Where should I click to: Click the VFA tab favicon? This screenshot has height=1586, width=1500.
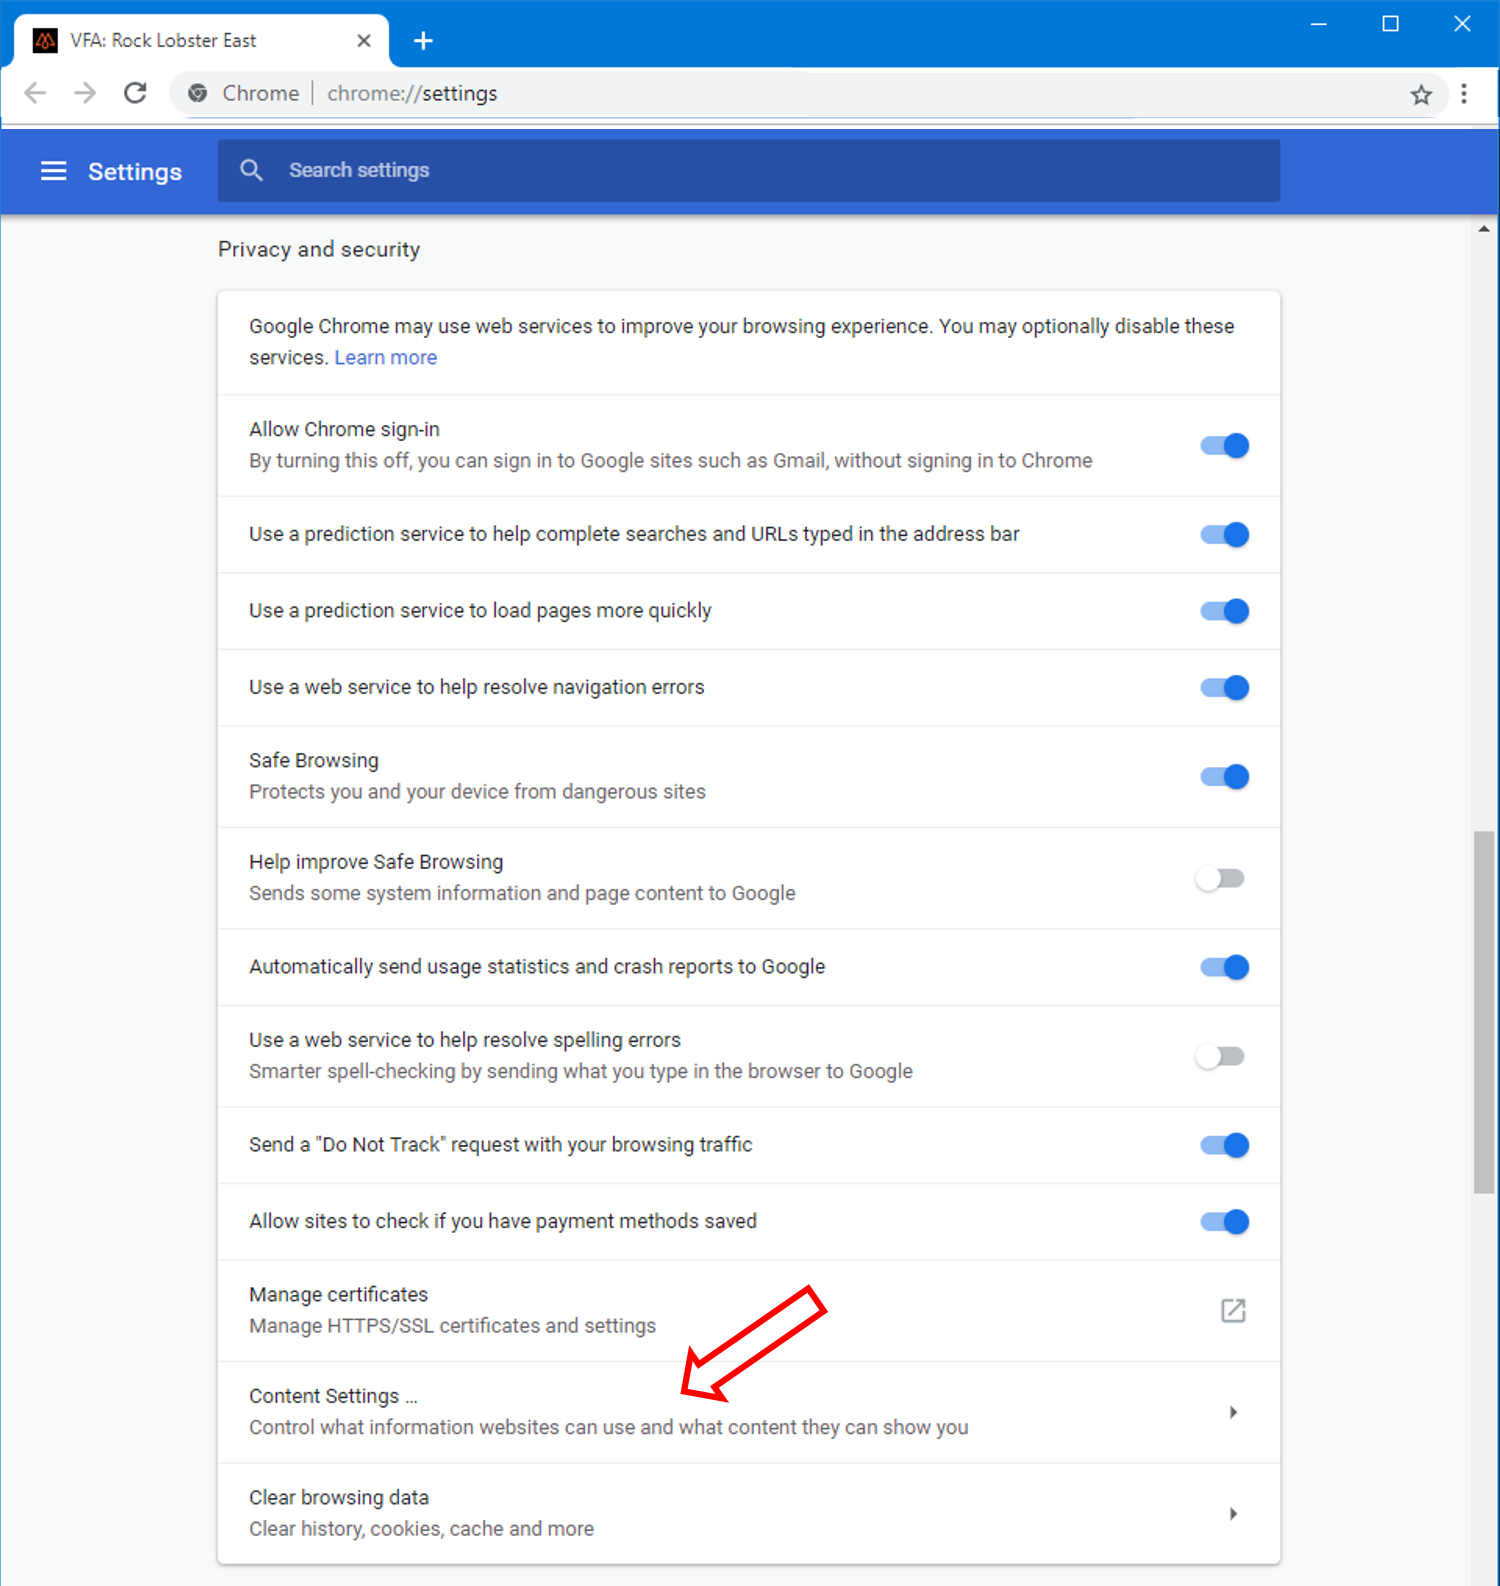[x=45, y=40]
